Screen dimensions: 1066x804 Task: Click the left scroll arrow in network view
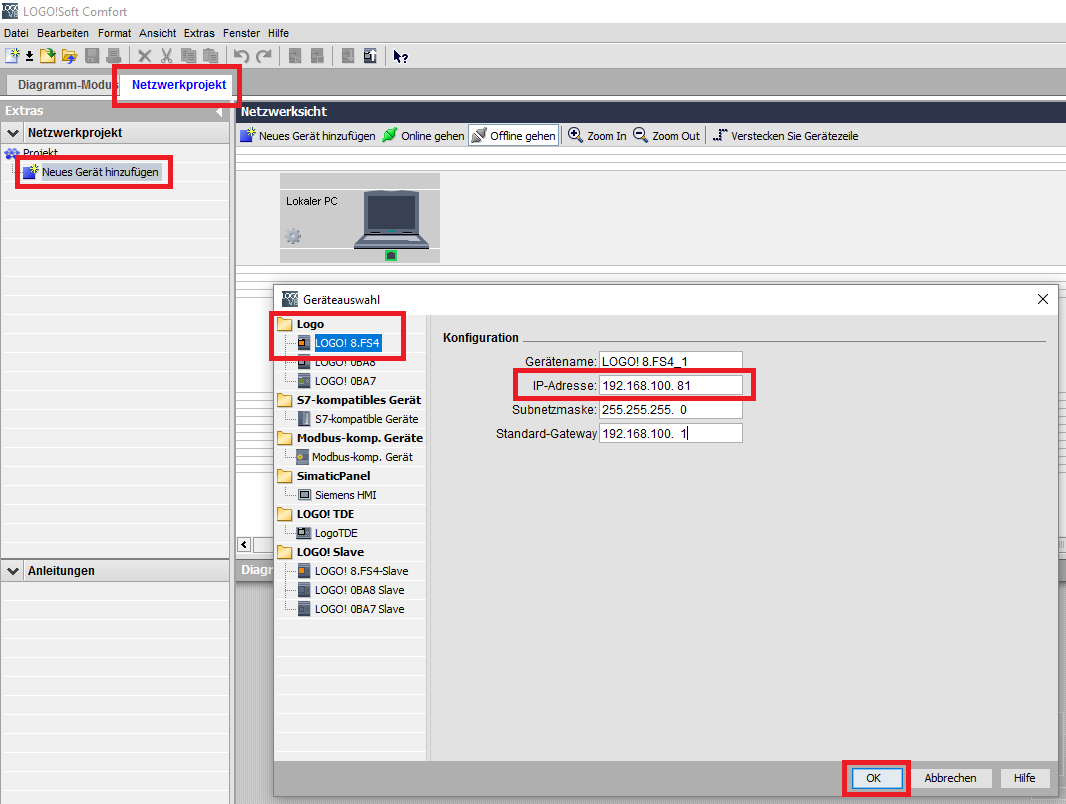point(244,544)
